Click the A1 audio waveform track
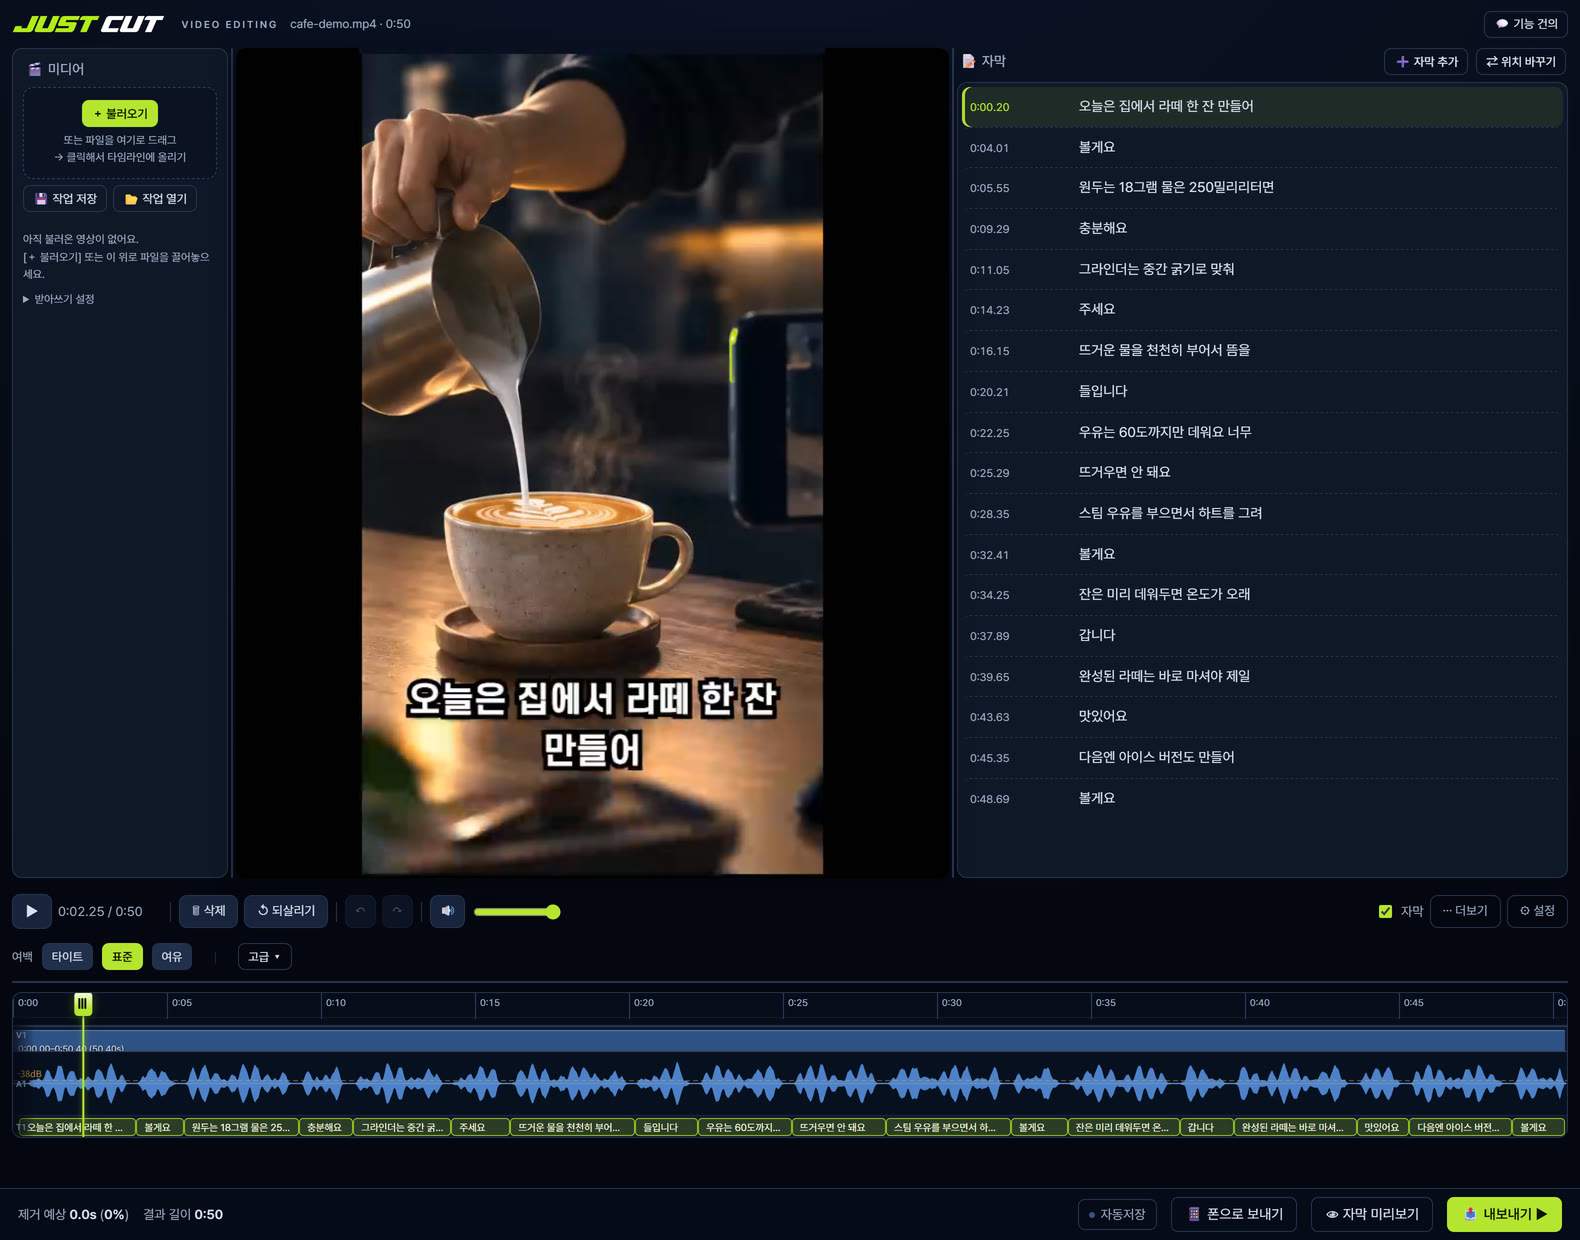The image size is (1580, 1240). [x=789, y=1082]
